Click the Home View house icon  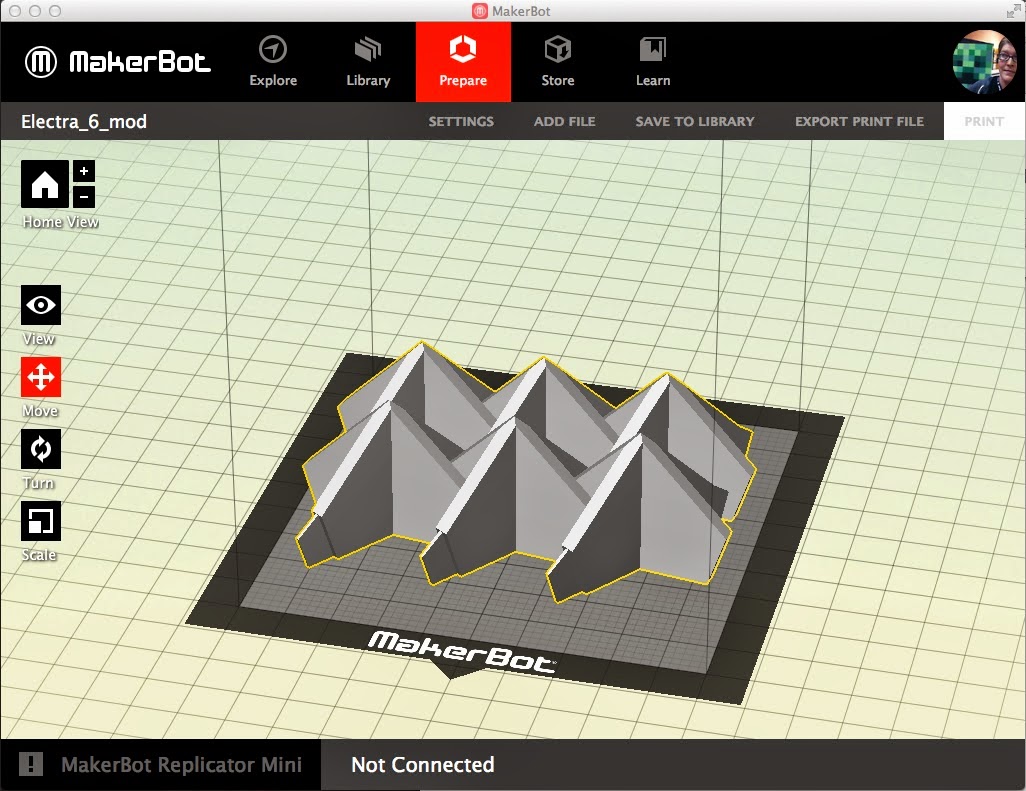click(x=44, y=185)
